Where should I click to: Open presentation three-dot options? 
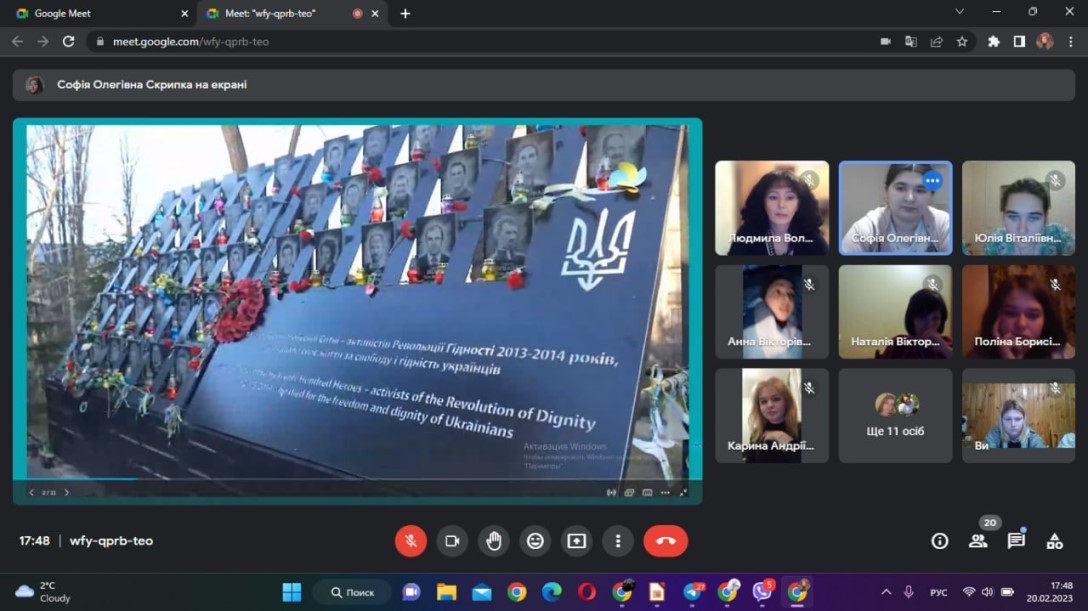pyautogui.click(x=665, y=492)
